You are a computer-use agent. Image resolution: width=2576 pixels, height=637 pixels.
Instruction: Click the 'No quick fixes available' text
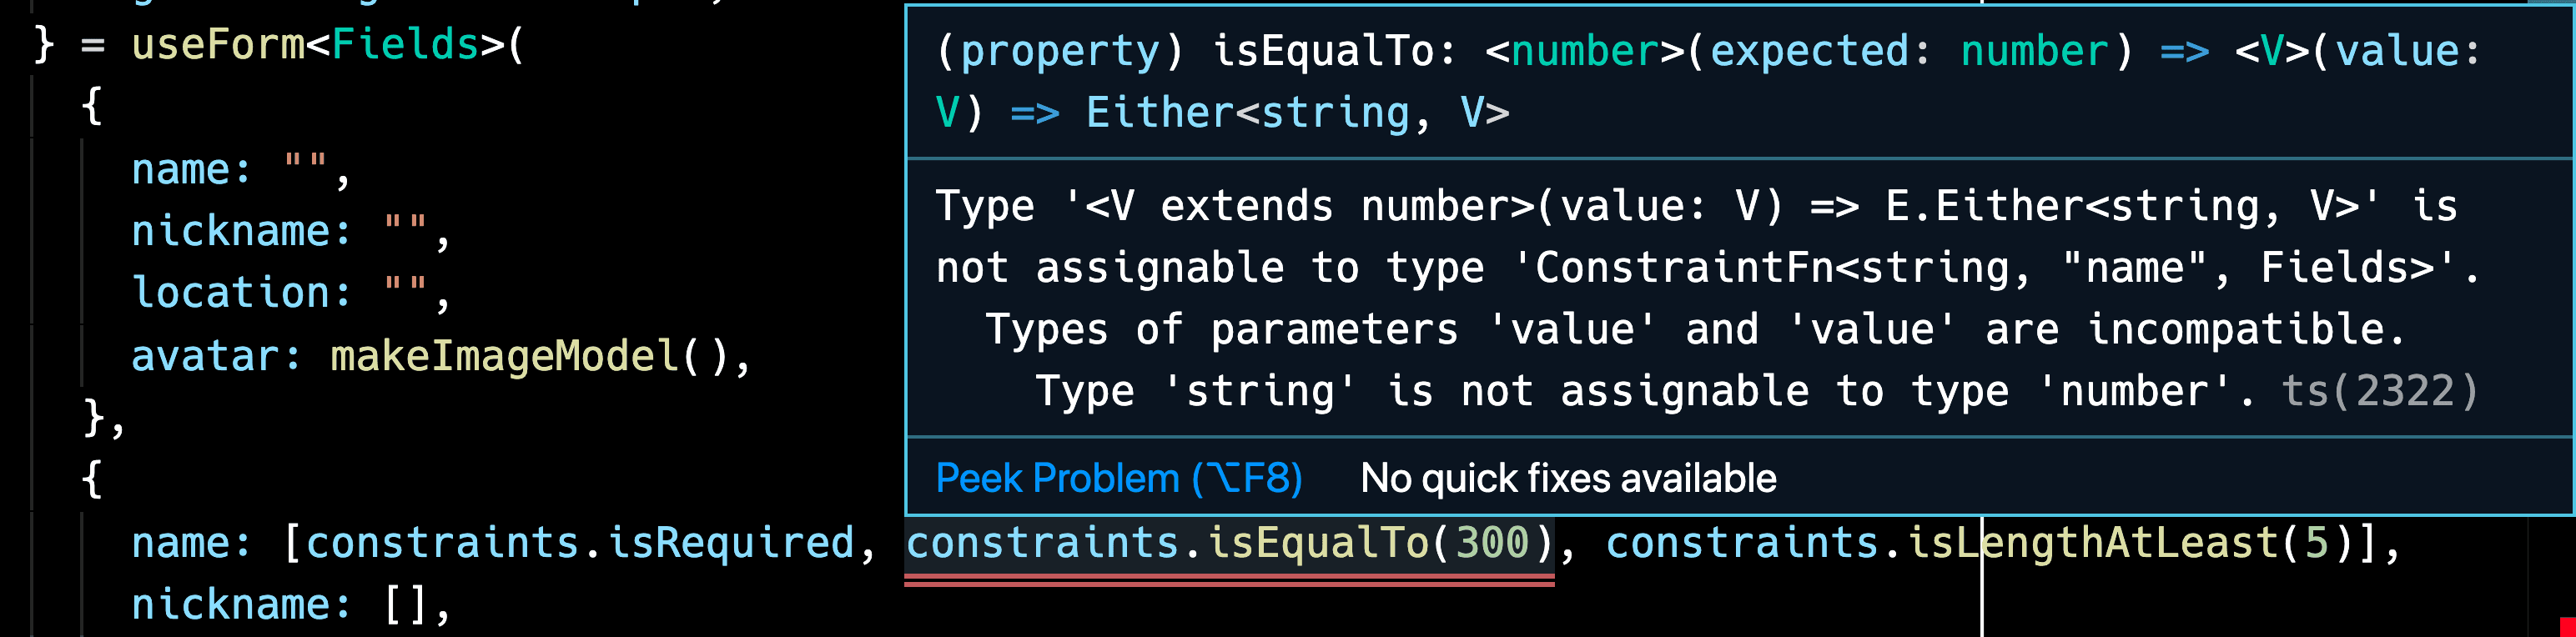point(1568,479)
